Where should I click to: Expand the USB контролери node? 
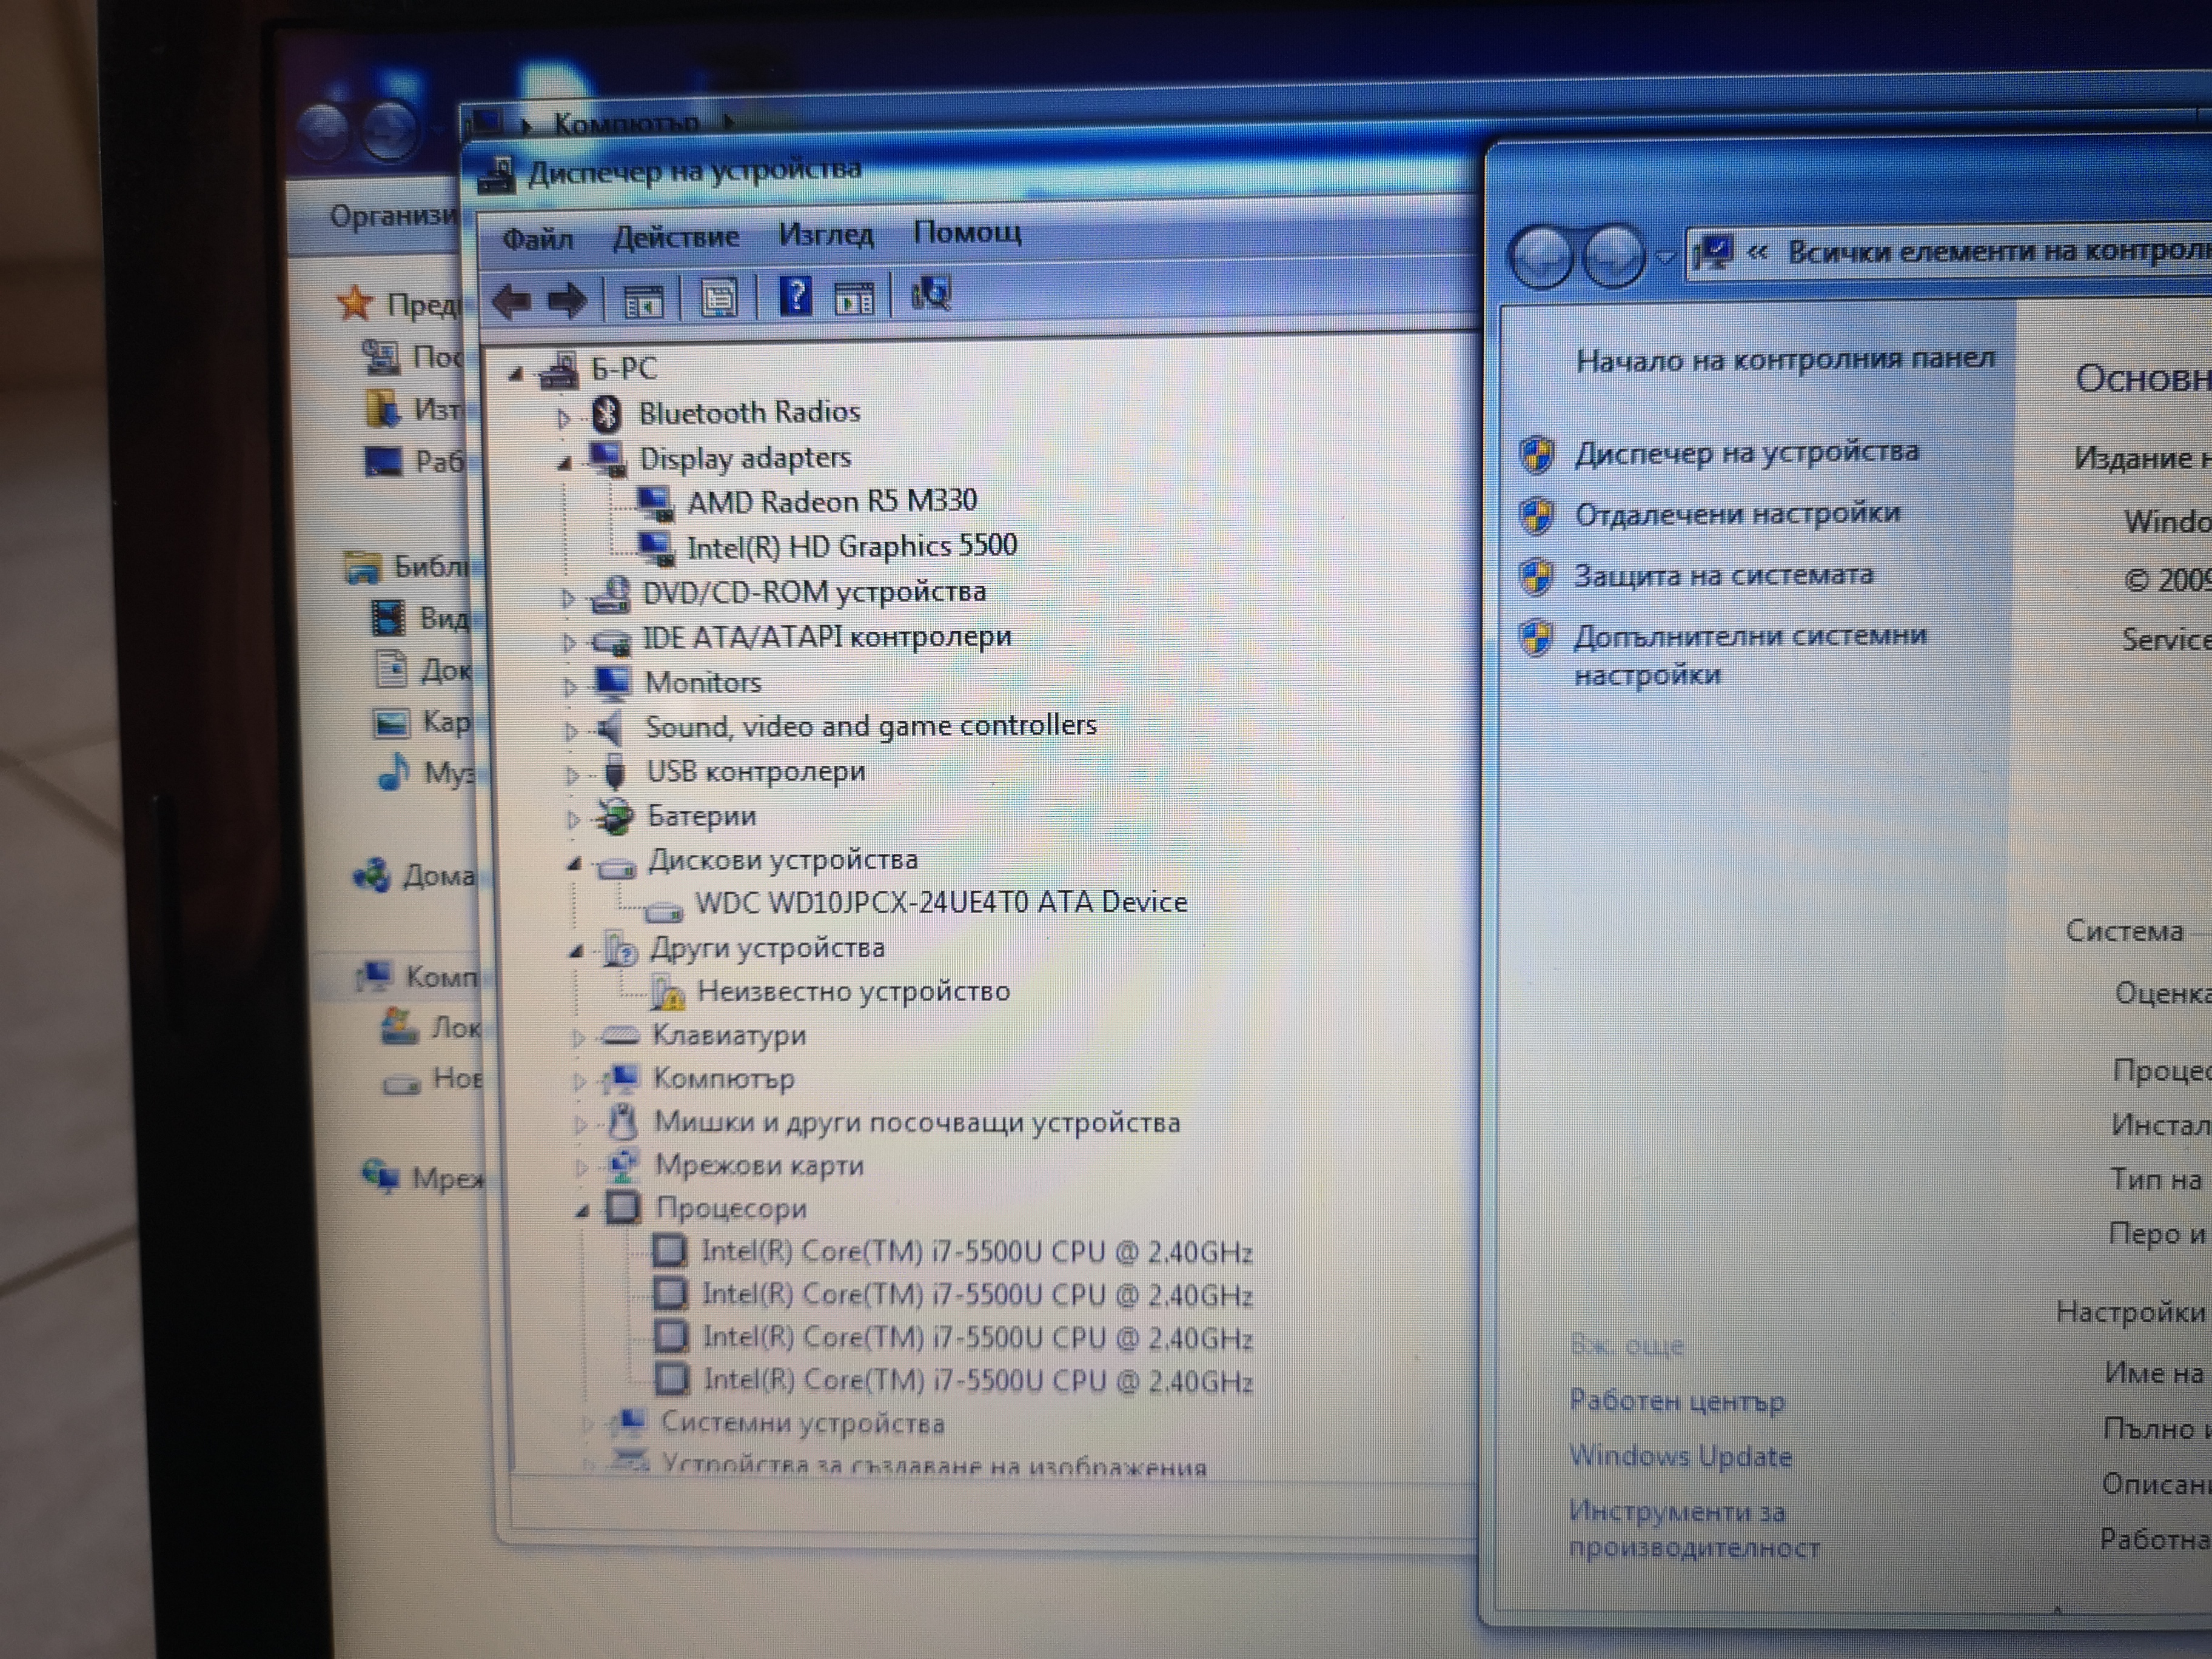pyautogui.click(x=572, y=775)
